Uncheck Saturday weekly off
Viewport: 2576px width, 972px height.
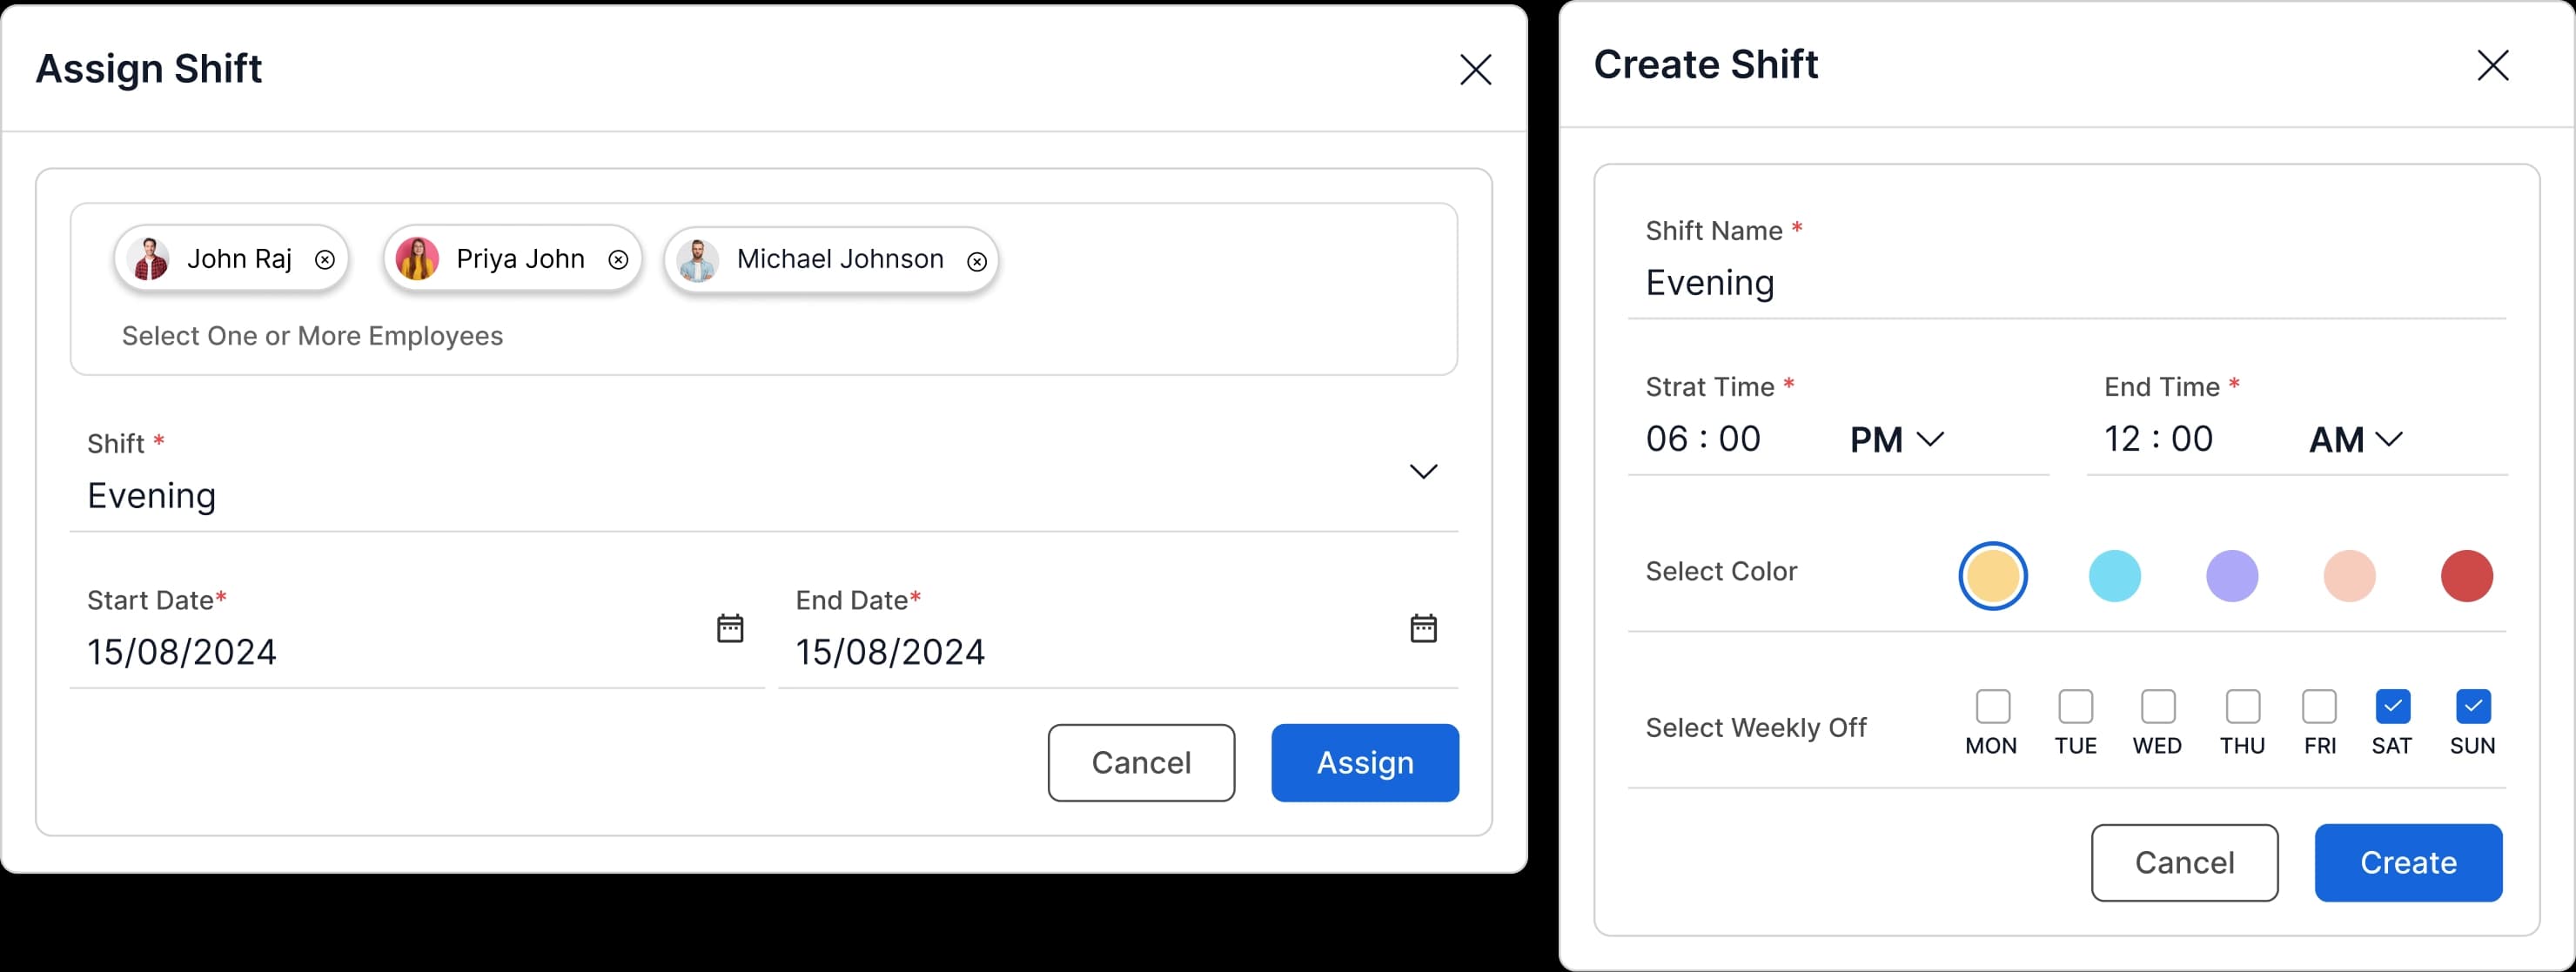click(2392, 705)
